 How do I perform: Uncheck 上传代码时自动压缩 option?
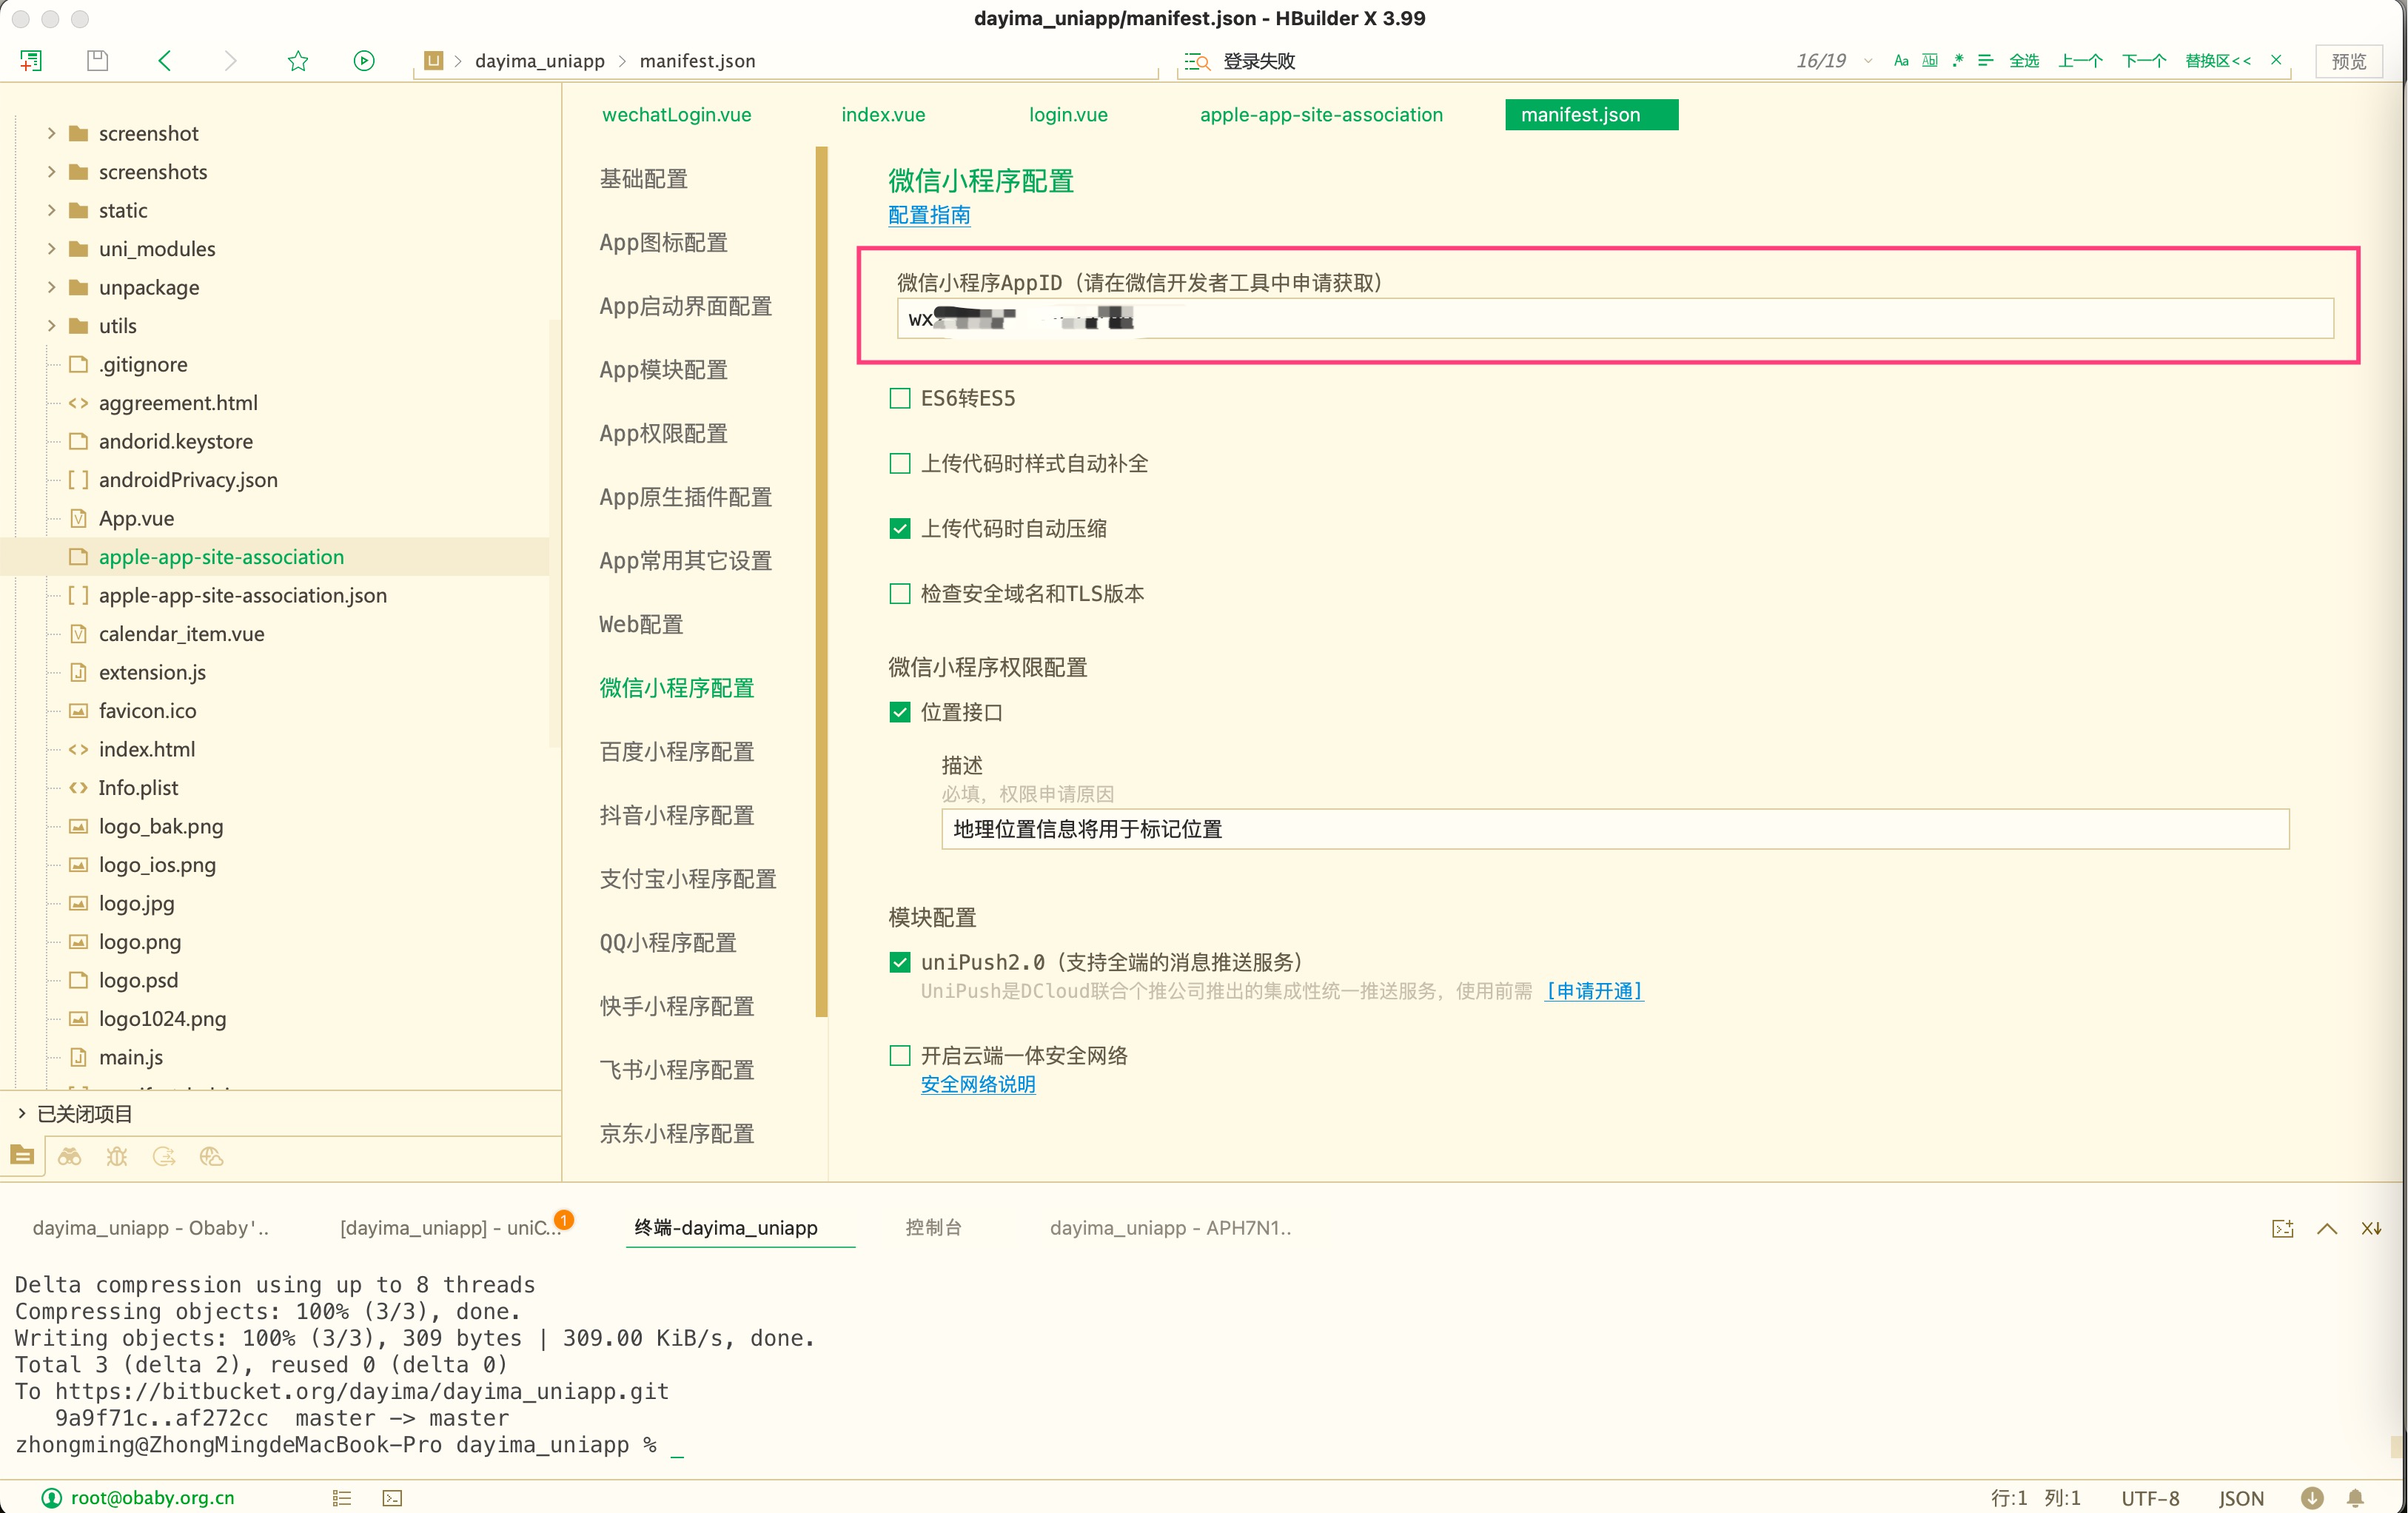[900, 528]
